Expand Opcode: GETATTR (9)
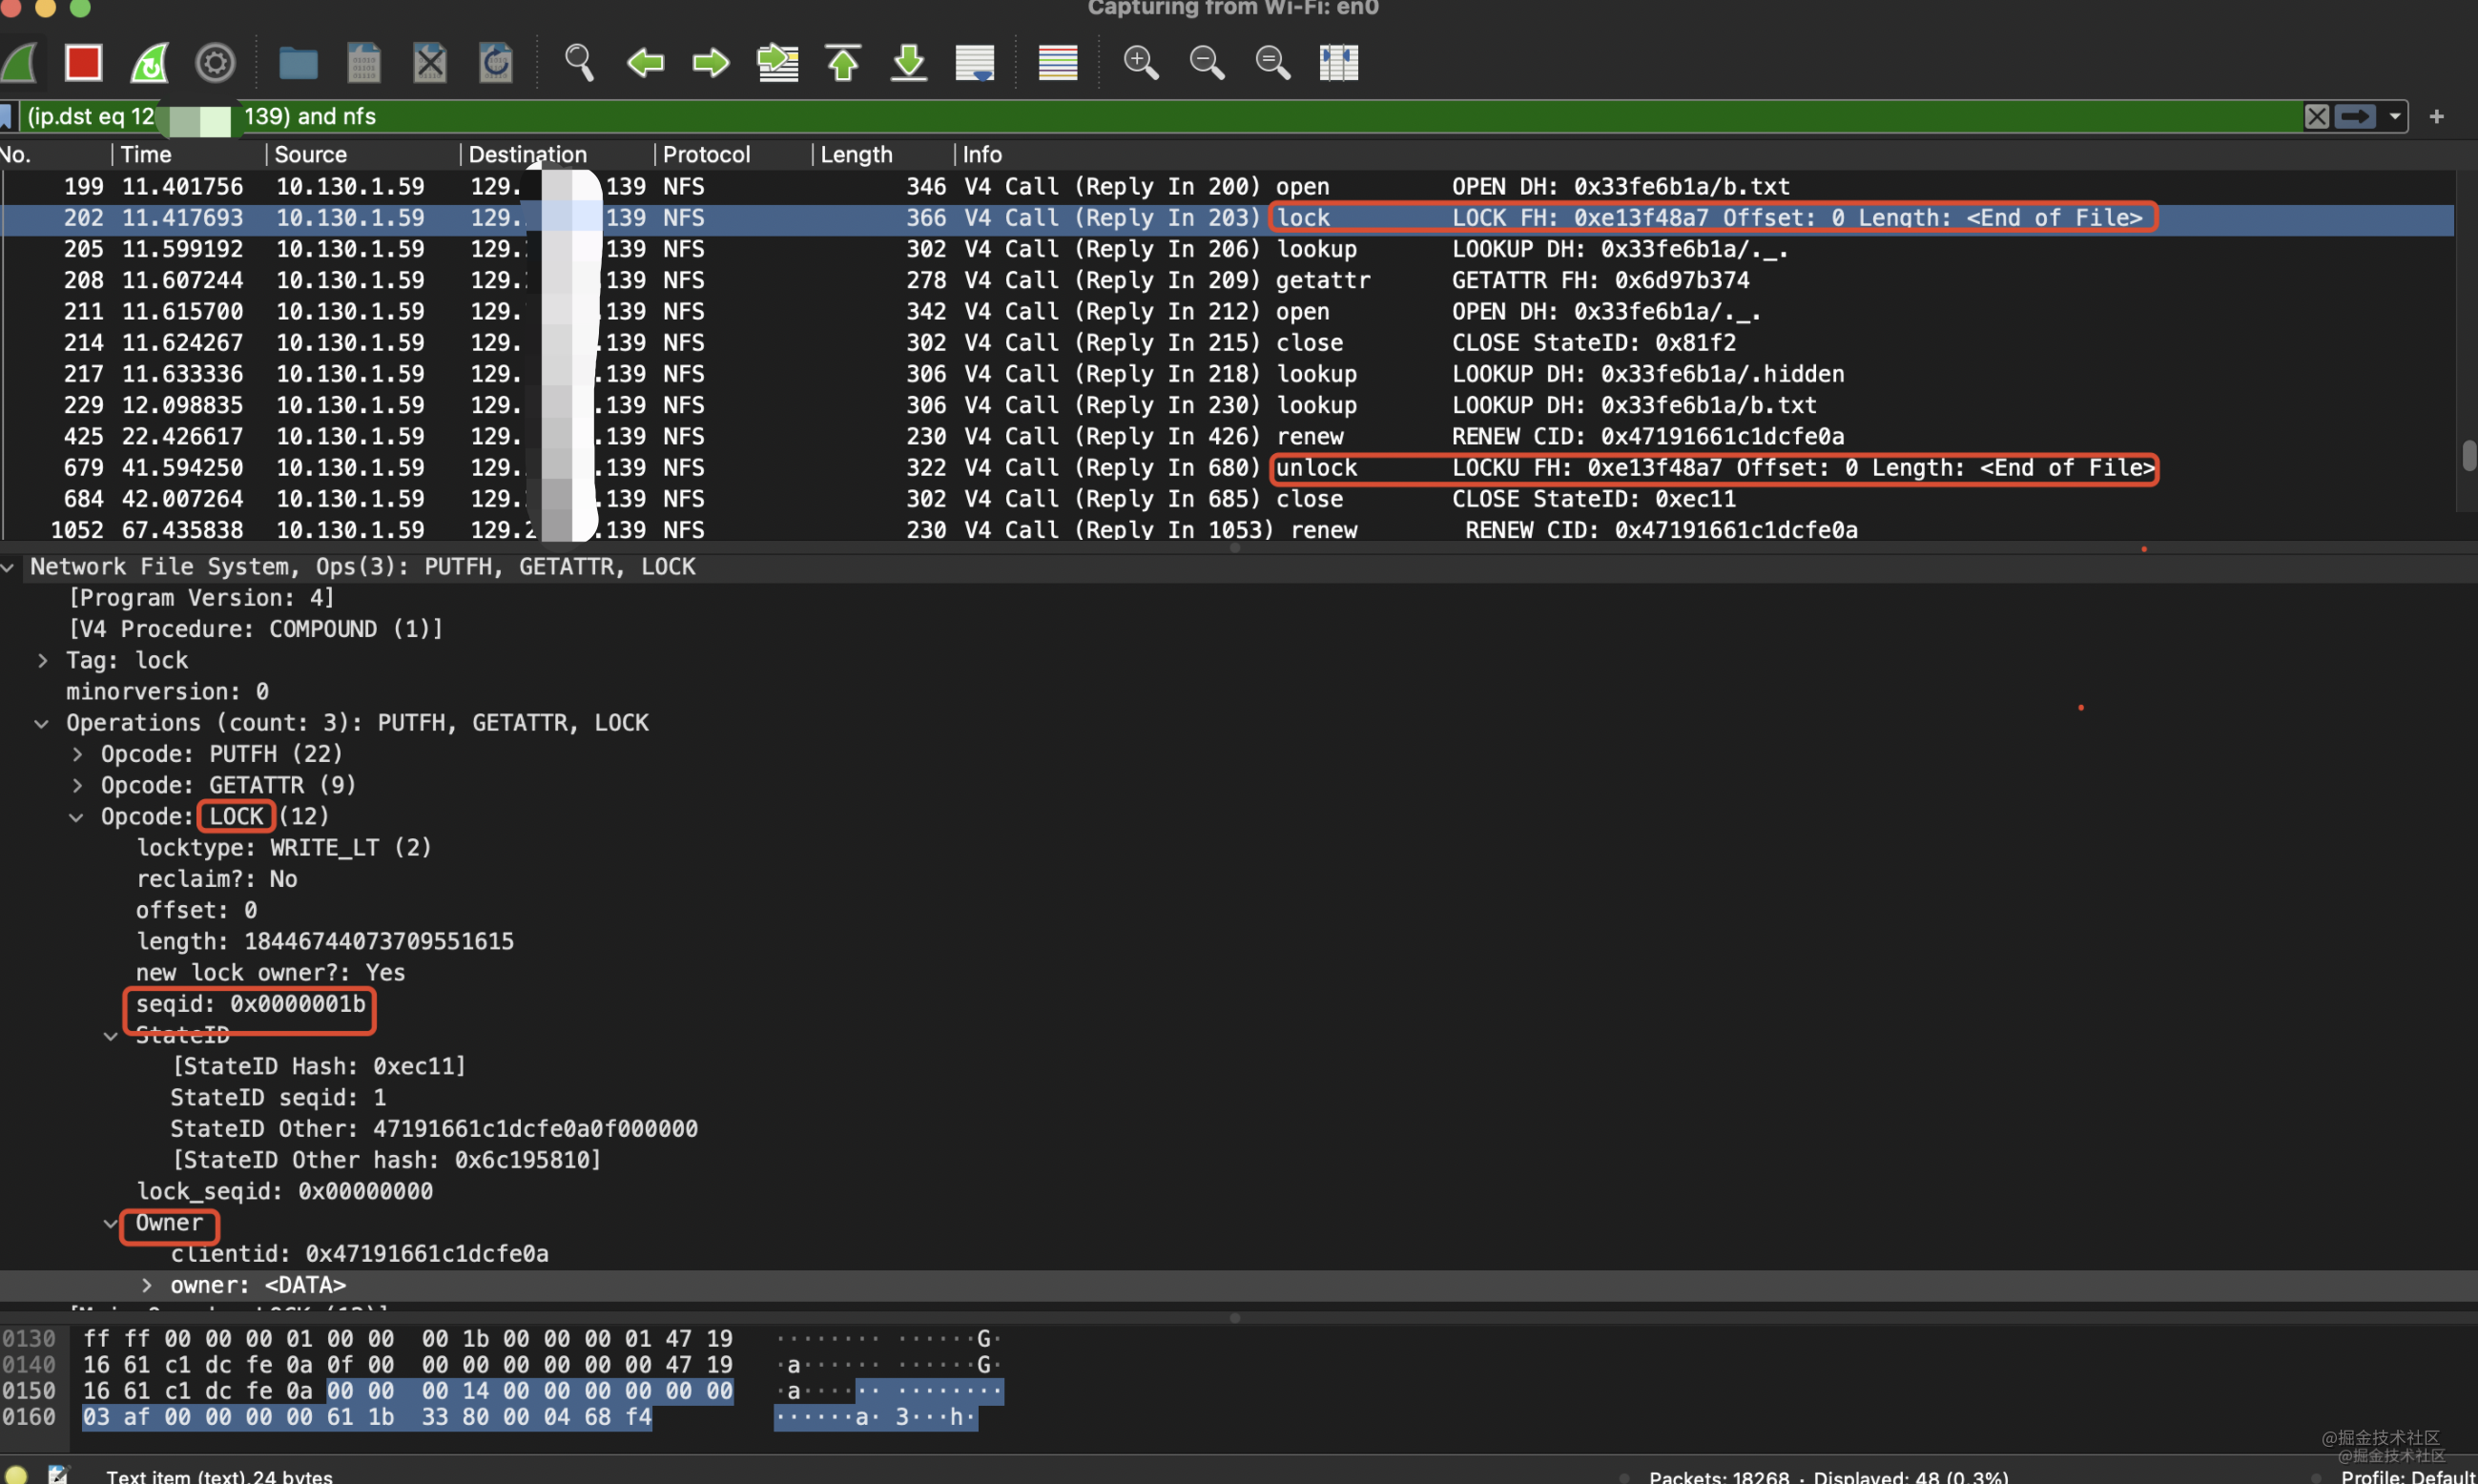 (x=78, y=786)
